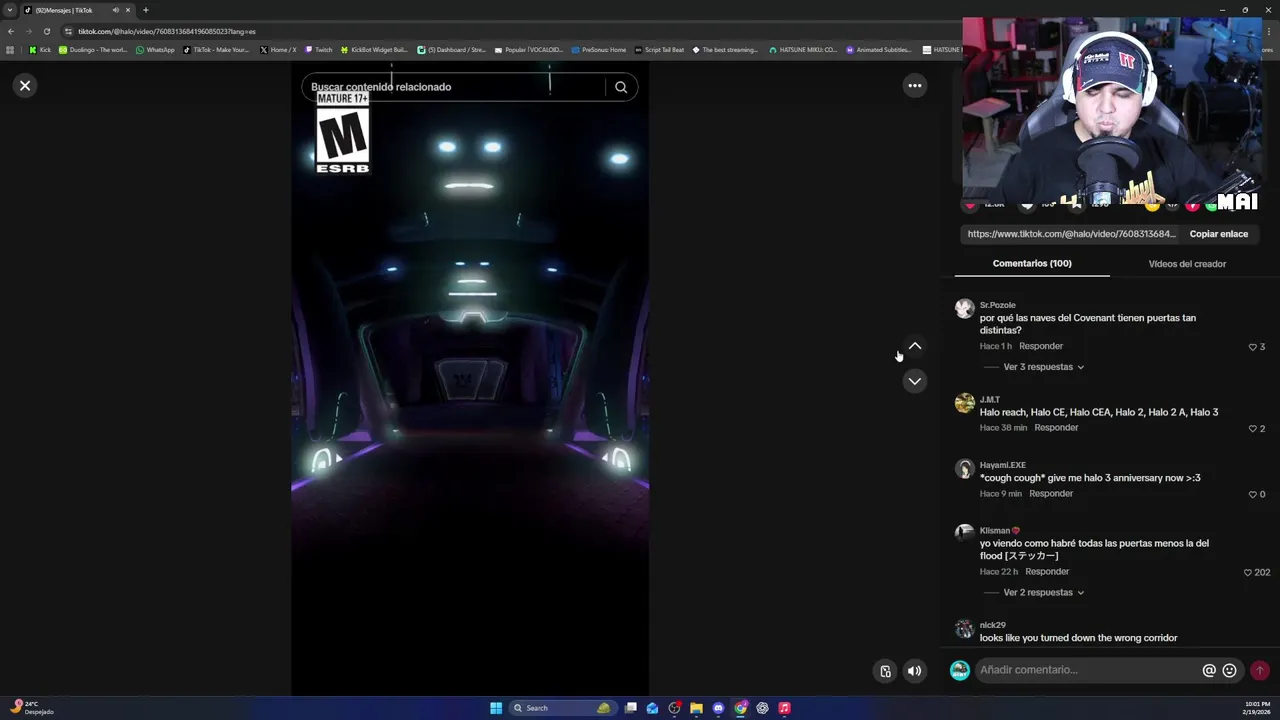Viewport: 1280px width, 720px height.
Task: Open the Home / X bookmark
Action: [x=278, y=50]
